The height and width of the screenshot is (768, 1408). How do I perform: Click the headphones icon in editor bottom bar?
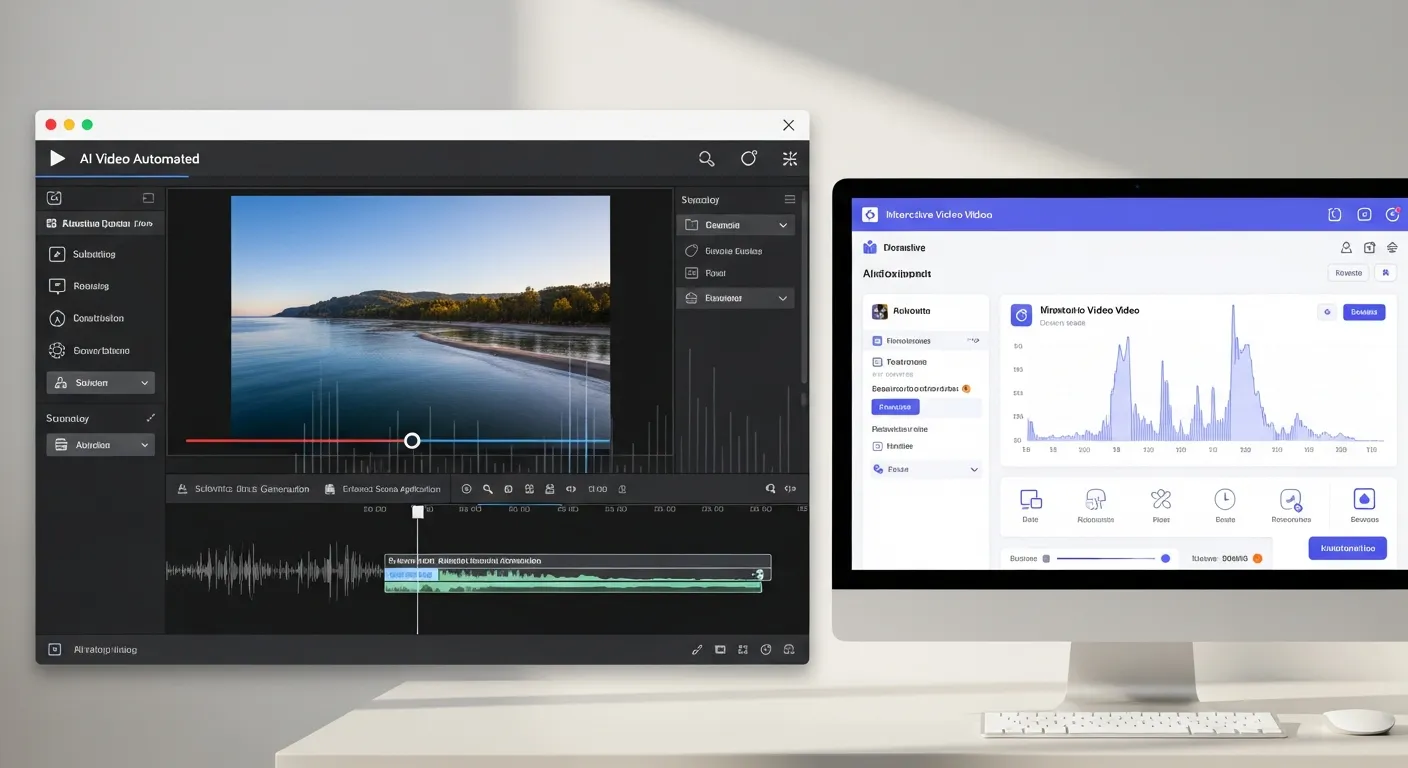(789, 649)
